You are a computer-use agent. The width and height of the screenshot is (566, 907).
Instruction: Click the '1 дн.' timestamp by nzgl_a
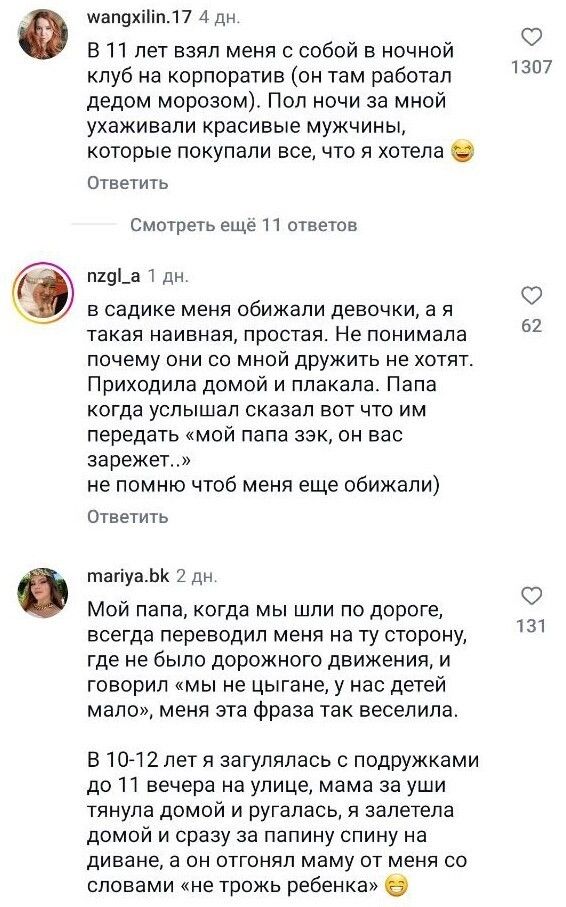coord(168,276)
